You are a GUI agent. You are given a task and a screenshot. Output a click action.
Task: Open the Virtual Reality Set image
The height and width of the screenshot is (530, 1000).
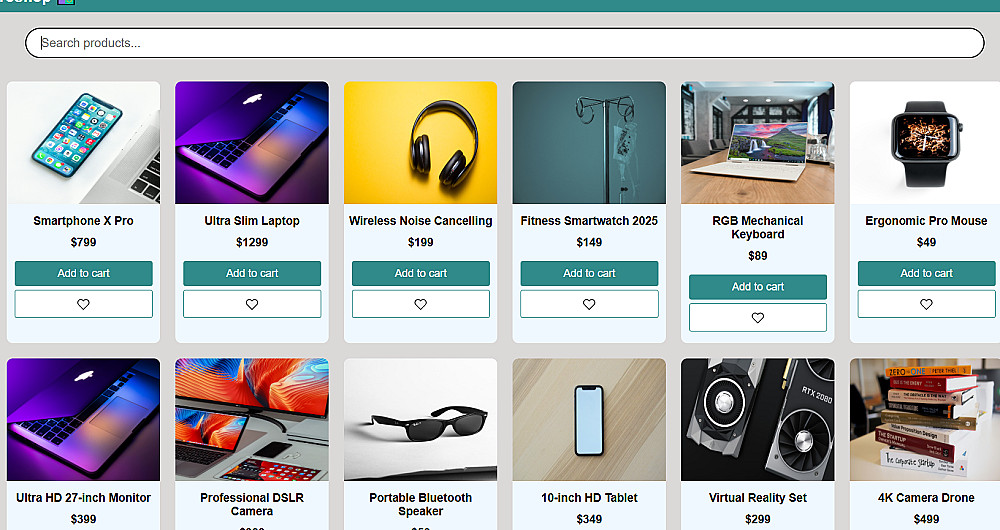(x=758, y=419)
